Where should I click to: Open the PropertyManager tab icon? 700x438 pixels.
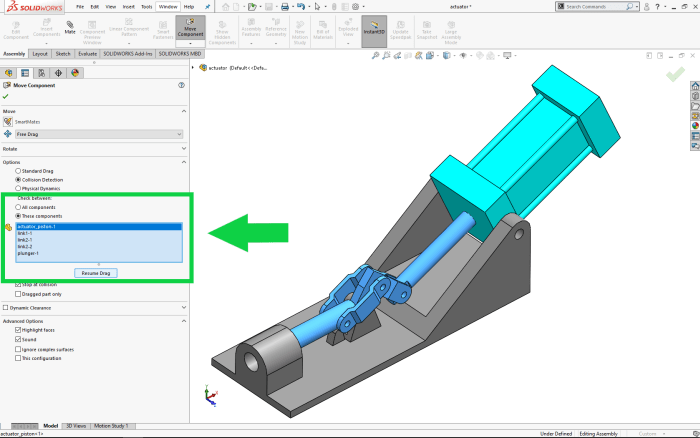point(25,73)
